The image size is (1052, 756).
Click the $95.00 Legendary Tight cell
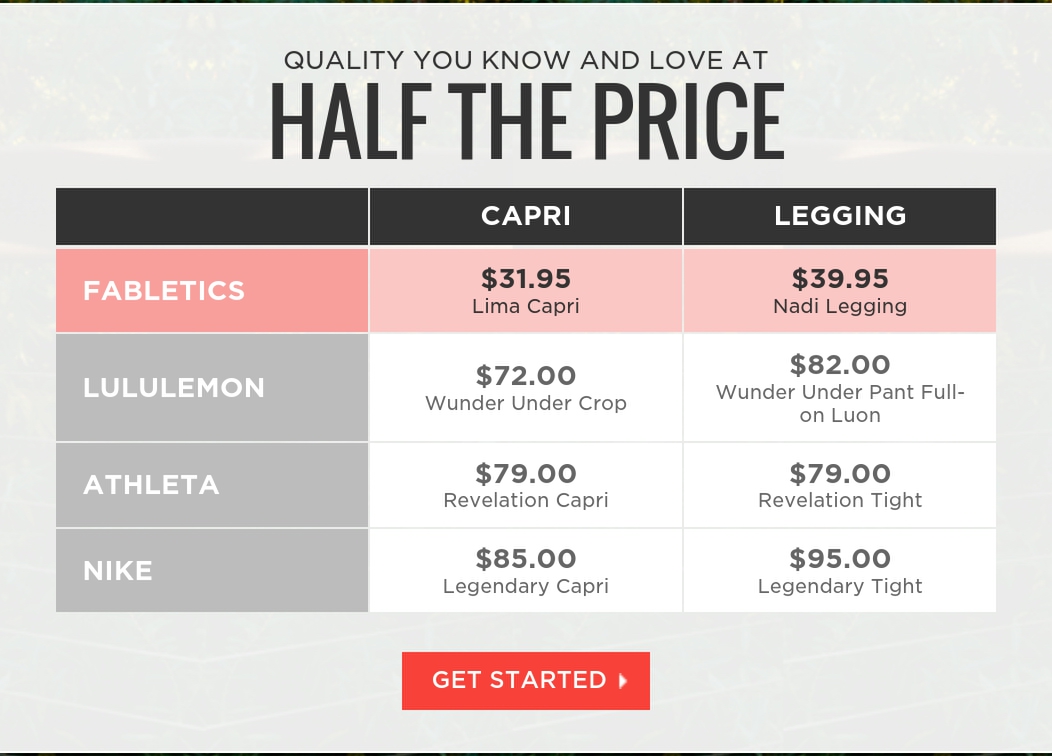pos(840,571)
